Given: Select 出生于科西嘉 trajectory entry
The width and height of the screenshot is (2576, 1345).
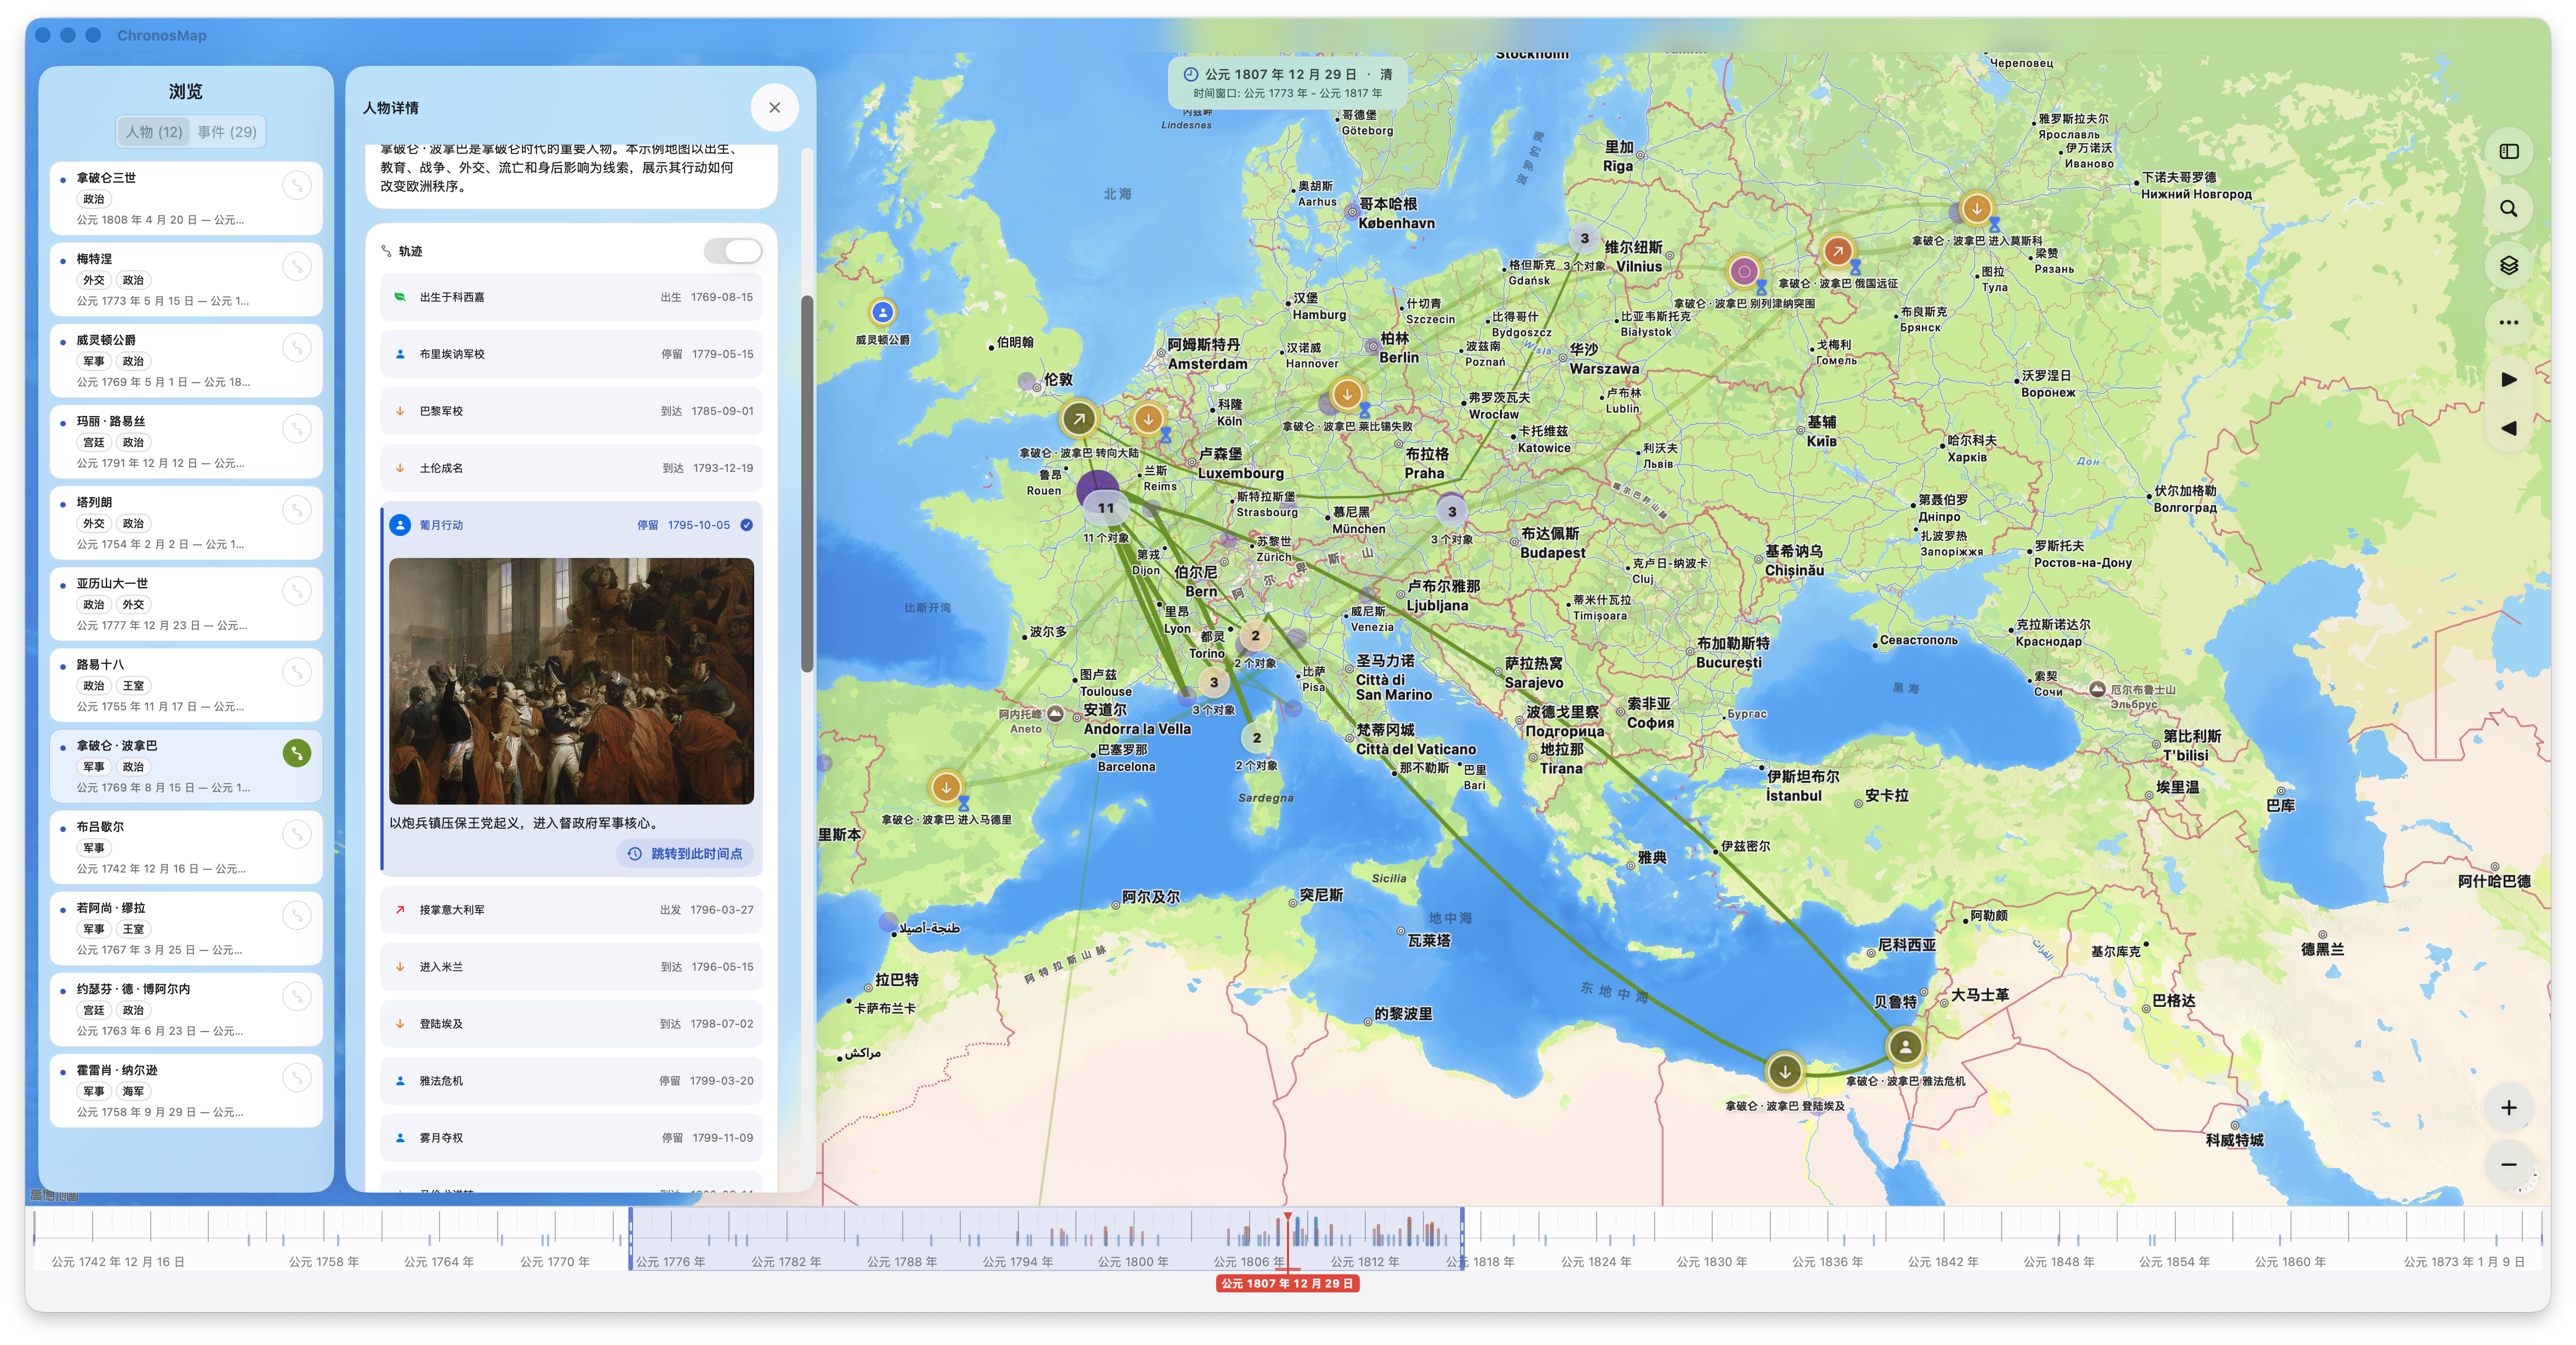Looking at the screenshot, I should [x=571, y=297].
